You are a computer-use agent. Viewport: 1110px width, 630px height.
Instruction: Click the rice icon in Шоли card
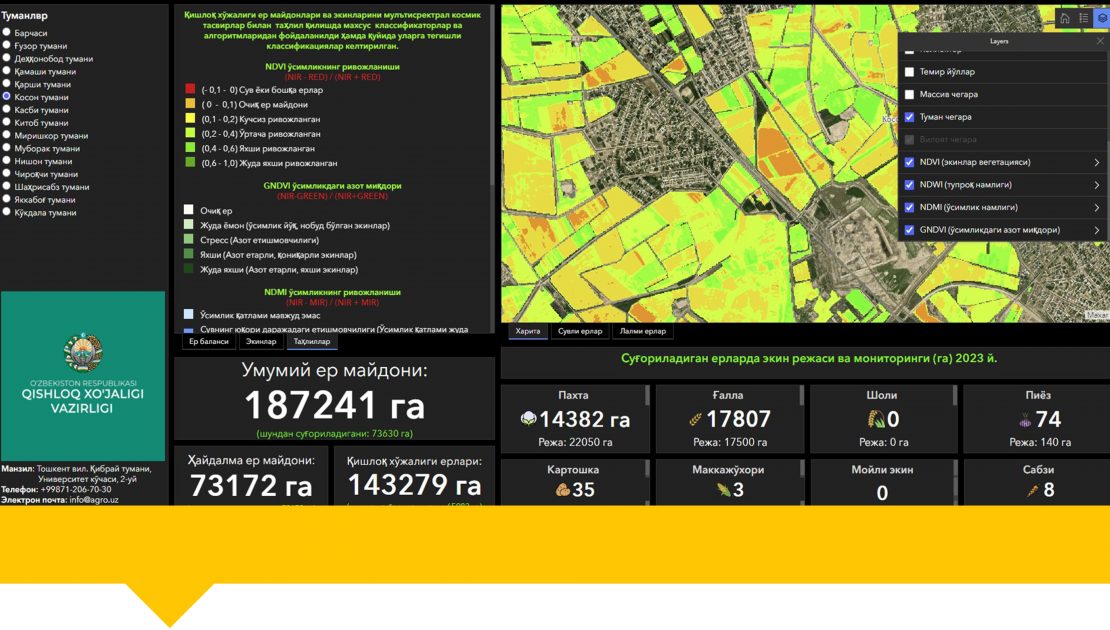click(x=876, y=419)
